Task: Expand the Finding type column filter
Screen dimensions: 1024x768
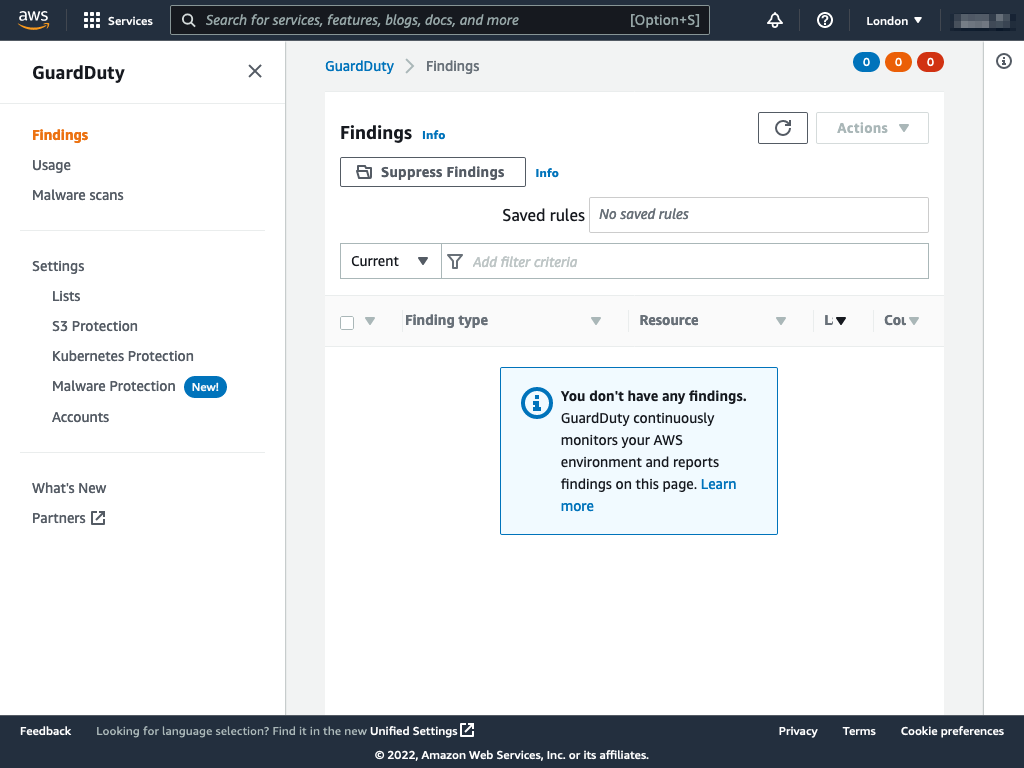Action: (x=596, y=320)
